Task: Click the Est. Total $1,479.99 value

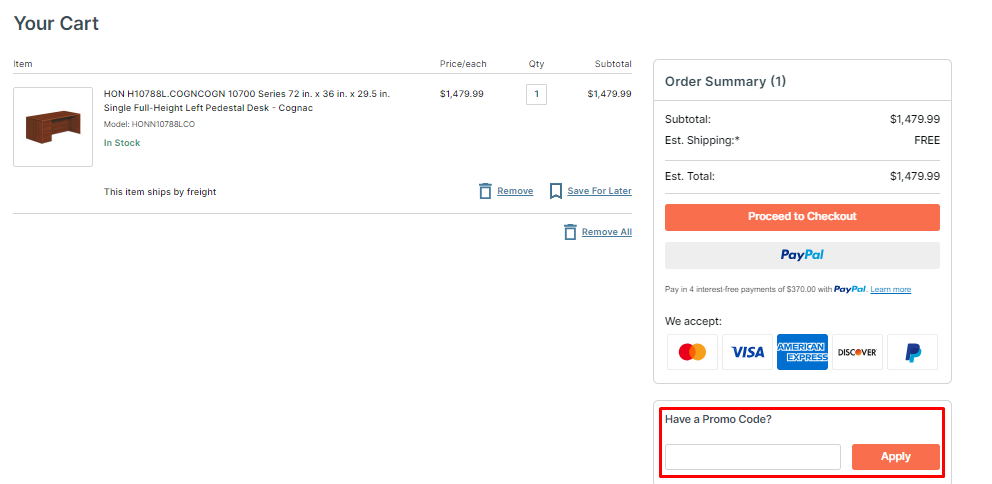Action: (915, 177)
